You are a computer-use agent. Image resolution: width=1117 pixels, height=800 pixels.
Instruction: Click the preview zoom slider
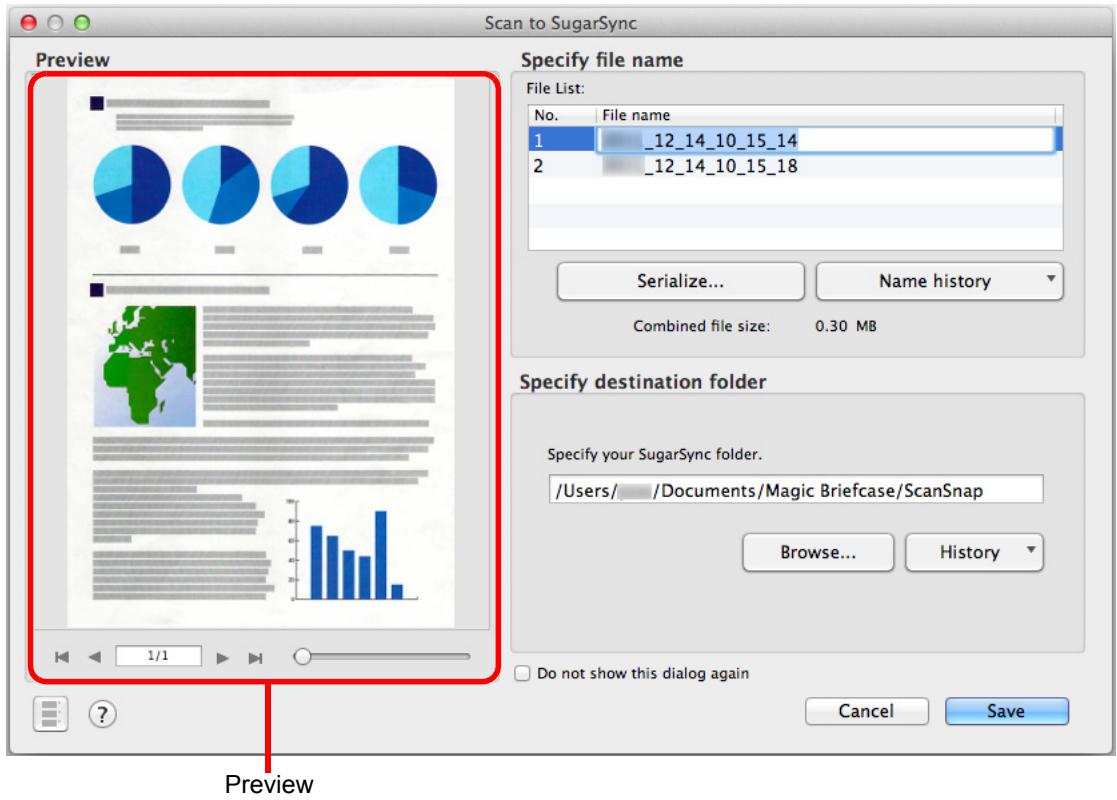coord(382,656)
